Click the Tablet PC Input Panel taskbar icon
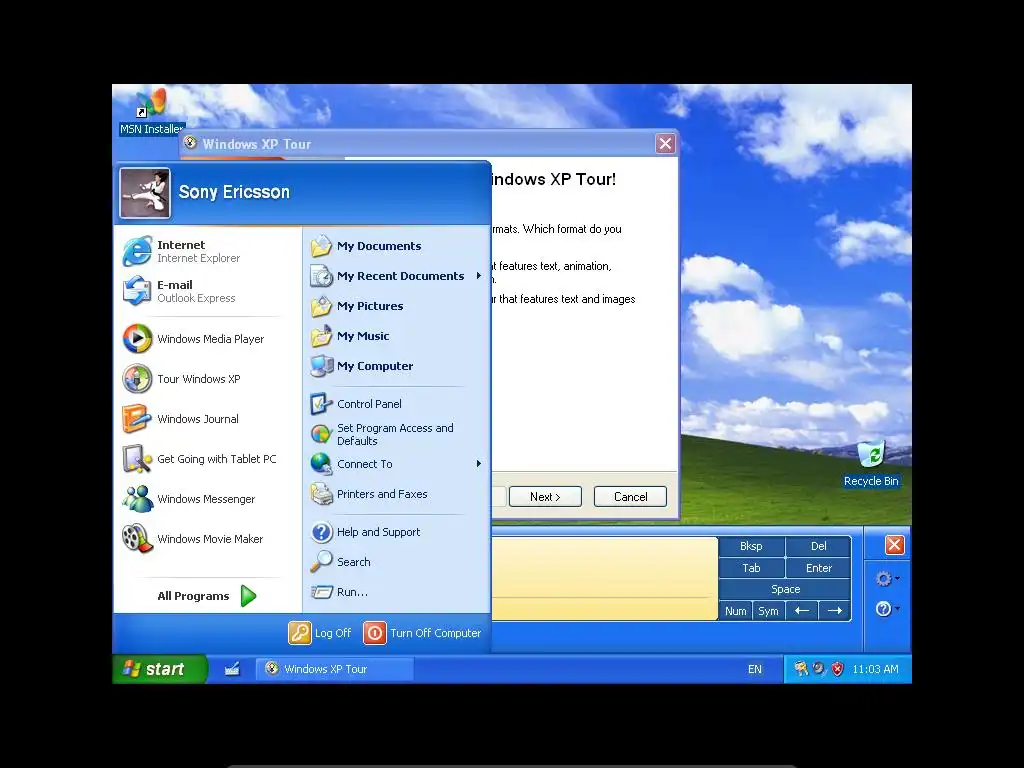 pos(232,669)
